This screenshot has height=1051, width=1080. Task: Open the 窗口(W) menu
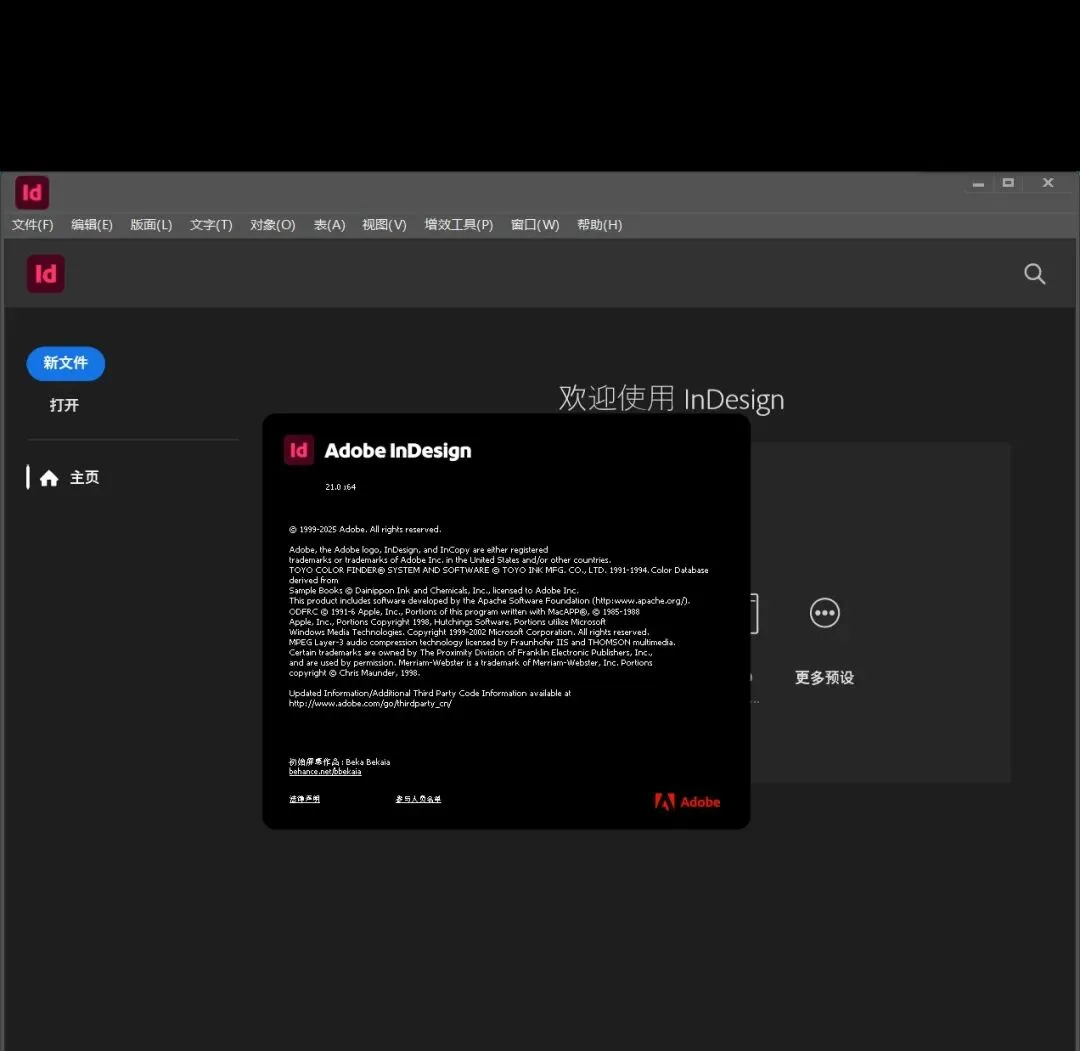[x=534, y=225]
